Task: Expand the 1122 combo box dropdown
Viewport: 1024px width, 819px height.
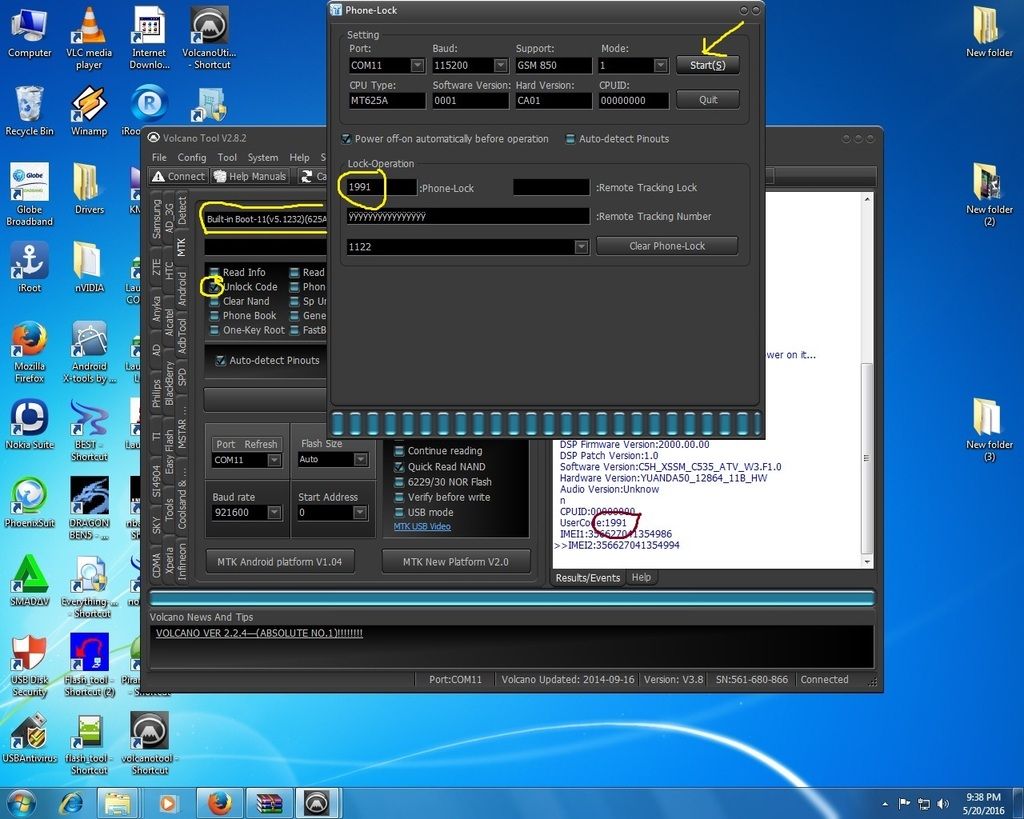Action: click(x=581, y=246)
